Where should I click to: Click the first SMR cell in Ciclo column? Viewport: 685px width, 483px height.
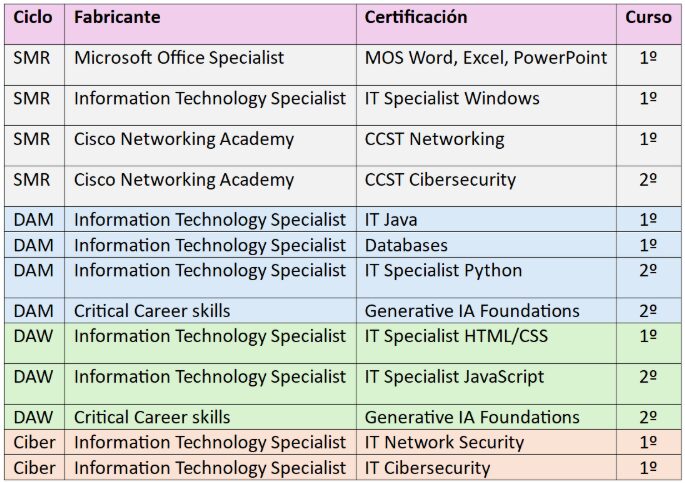pyautogui.click(x=35, y=65)
